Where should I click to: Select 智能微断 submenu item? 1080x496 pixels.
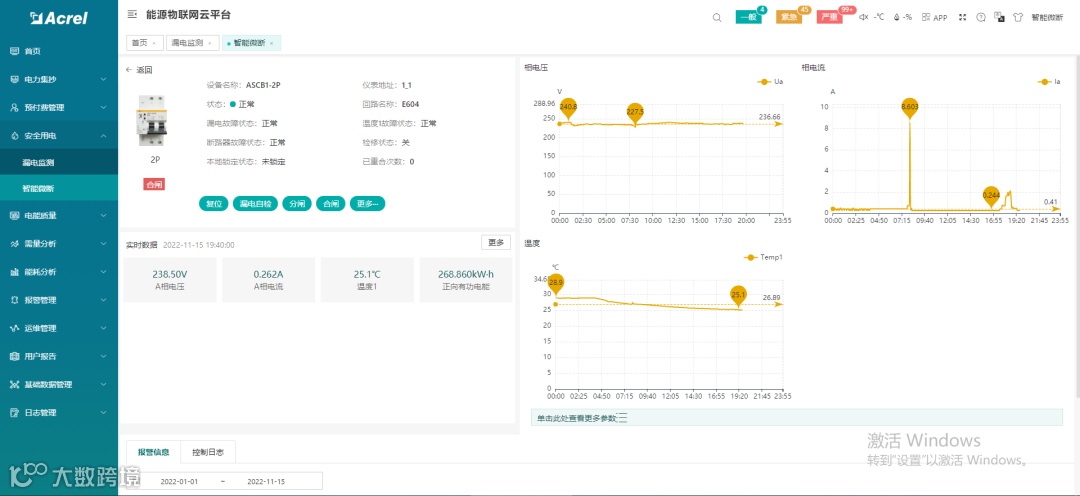59,188
